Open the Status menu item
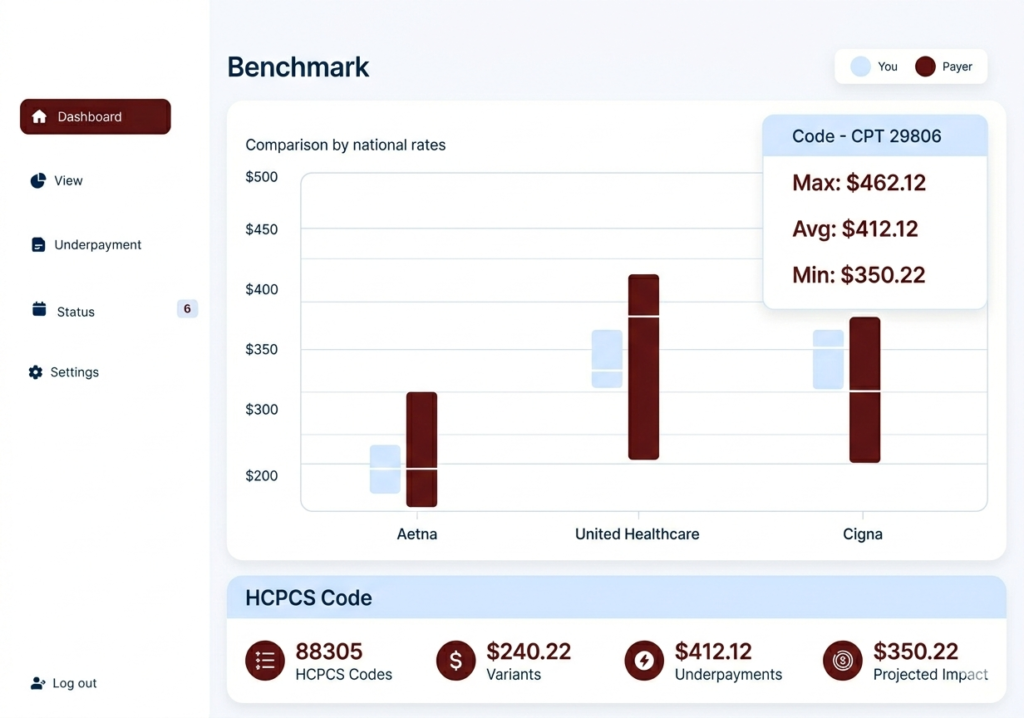The width and height of the screenshot is (1024, 718). tap(75, 312)
